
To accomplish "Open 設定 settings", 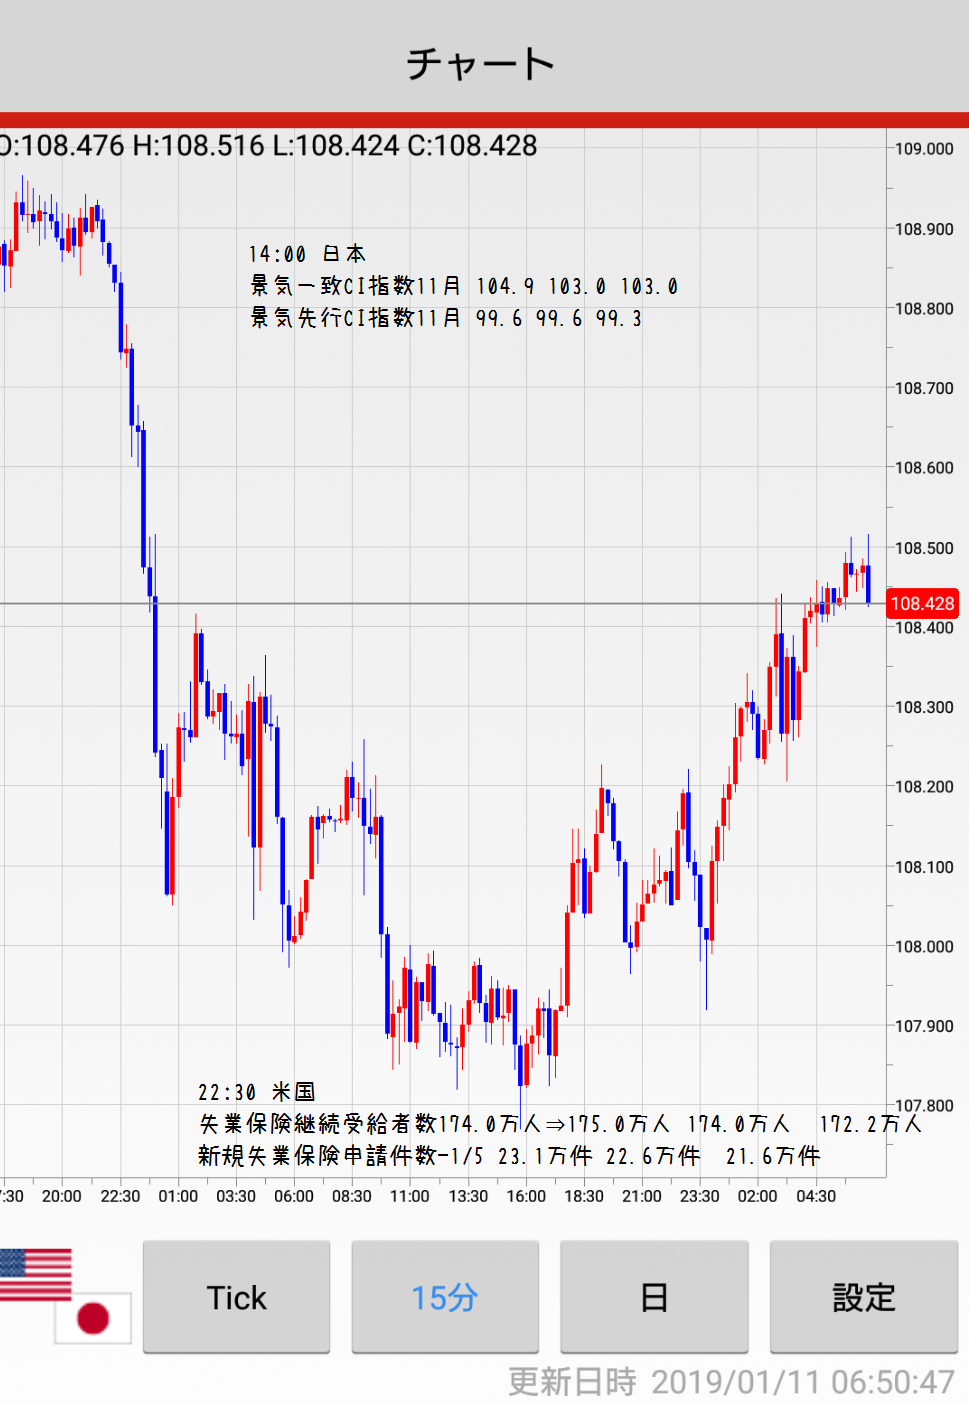I will click(863, 1297).
